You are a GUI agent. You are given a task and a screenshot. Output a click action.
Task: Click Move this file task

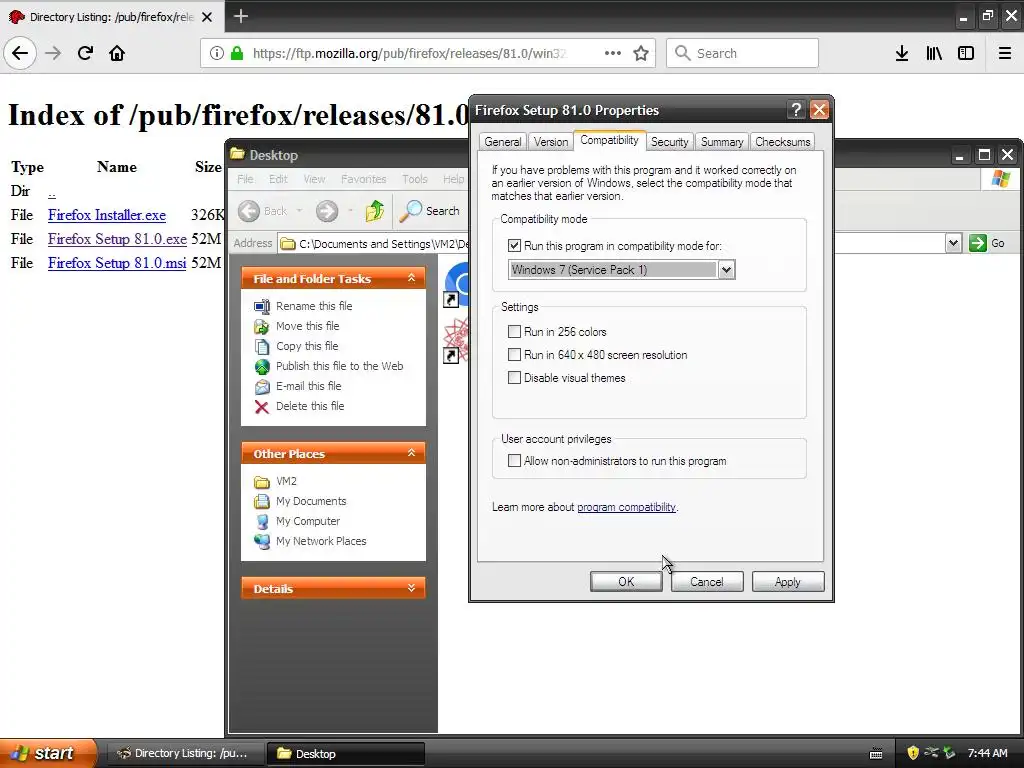(x=308, y=326)
